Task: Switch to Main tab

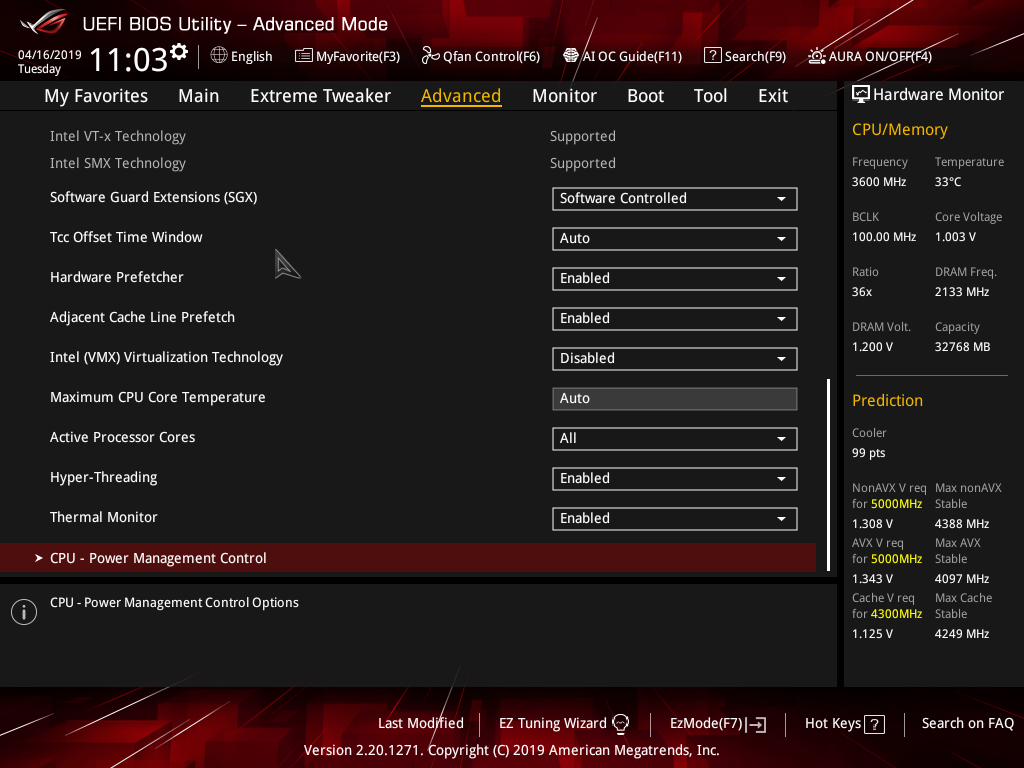Action: 199,96
